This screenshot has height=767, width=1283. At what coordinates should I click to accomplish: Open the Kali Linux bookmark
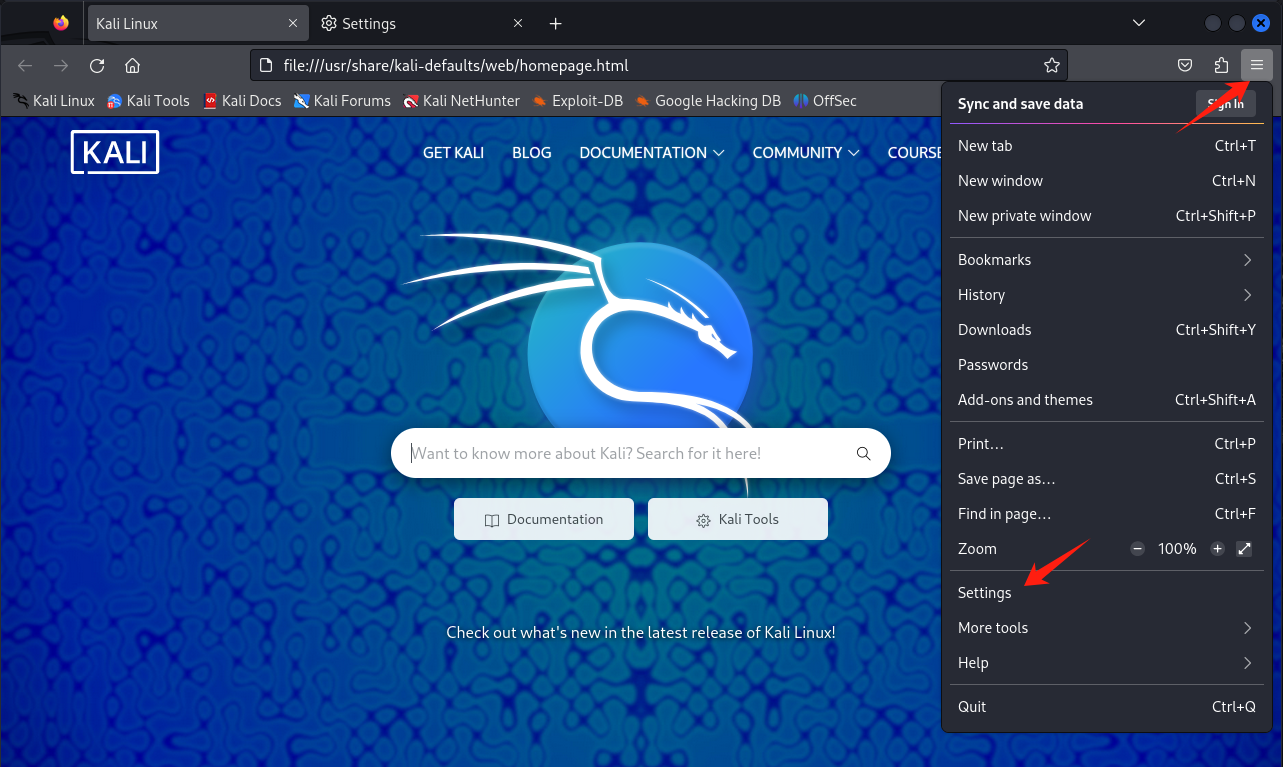[x=54, y=100]
